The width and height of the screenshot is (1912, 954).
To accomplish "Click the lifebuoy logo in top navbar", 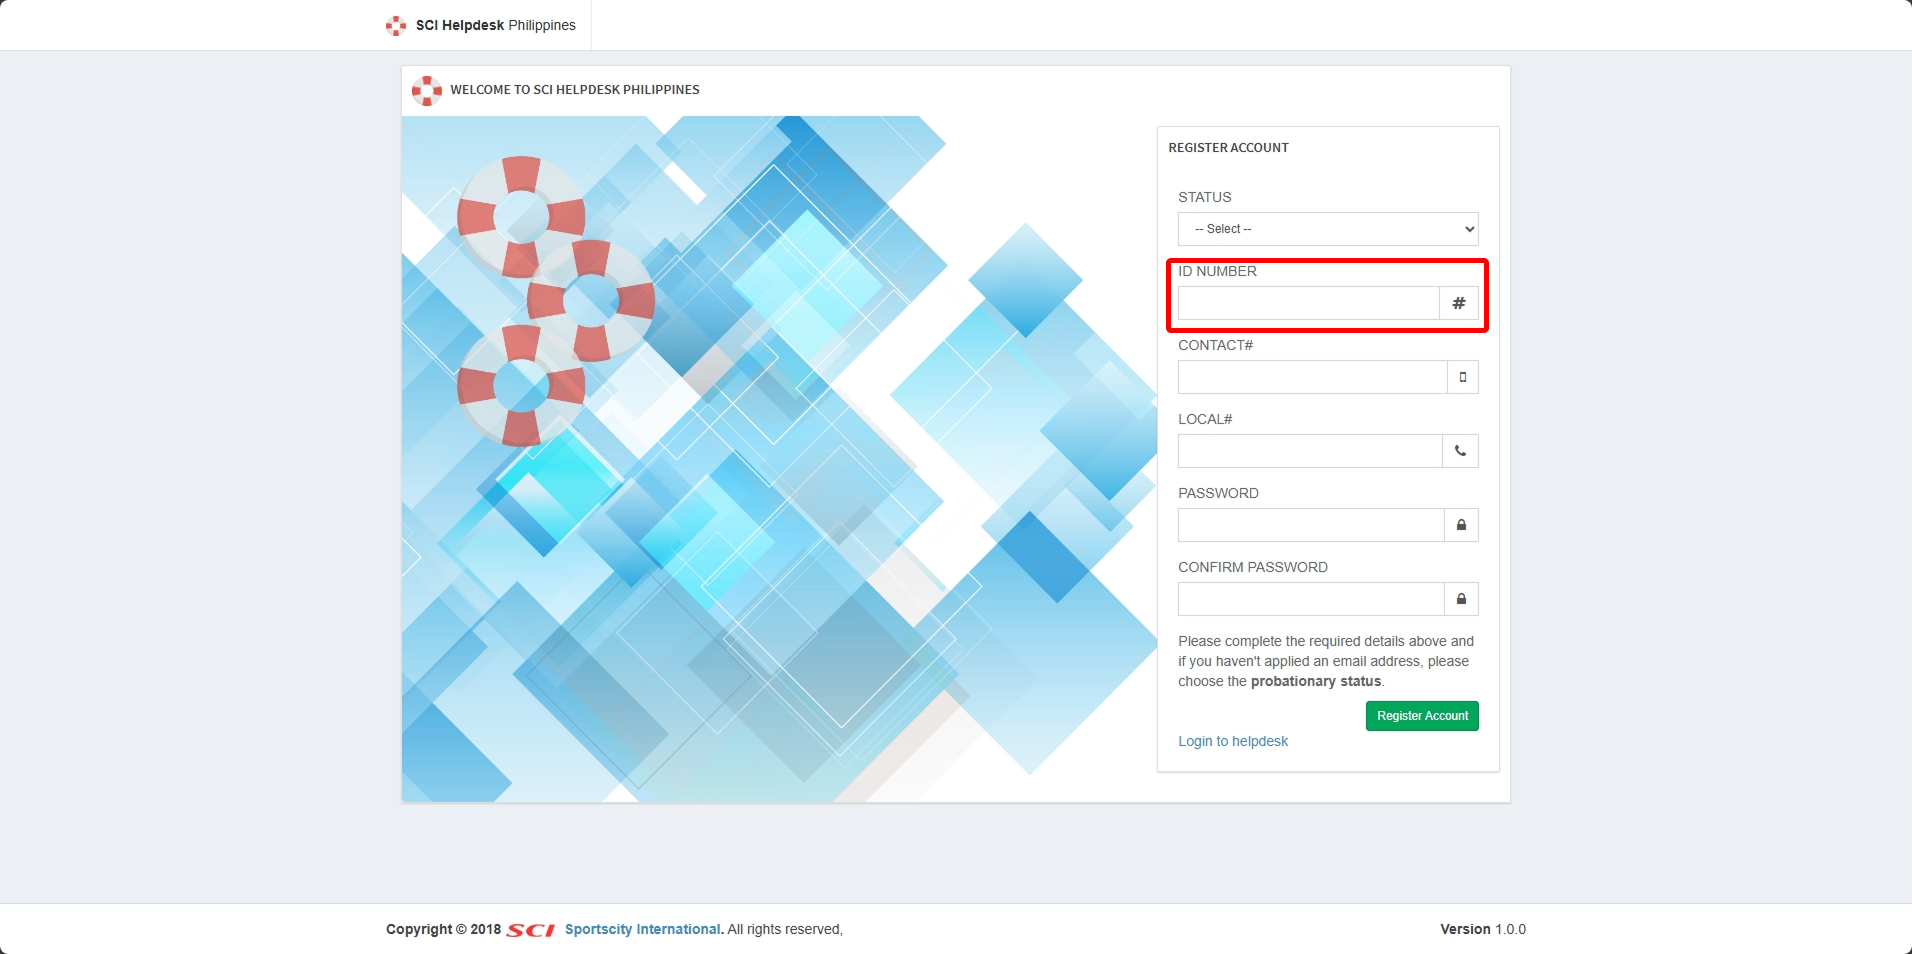I will click(x=396, y=26).
